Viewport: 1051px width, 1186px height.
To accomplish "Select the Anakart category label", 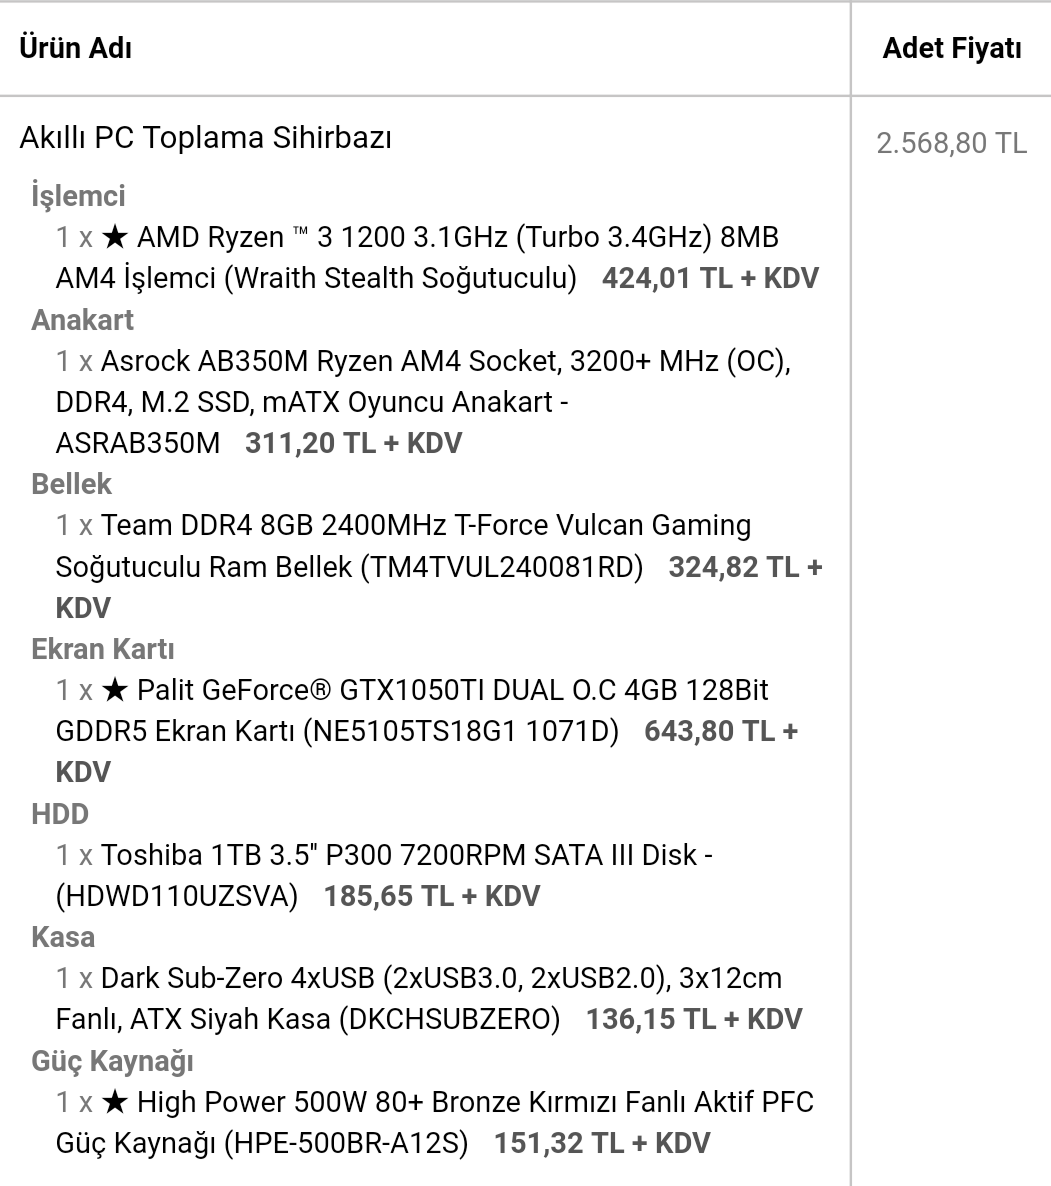I will click(x=82, y=320).
